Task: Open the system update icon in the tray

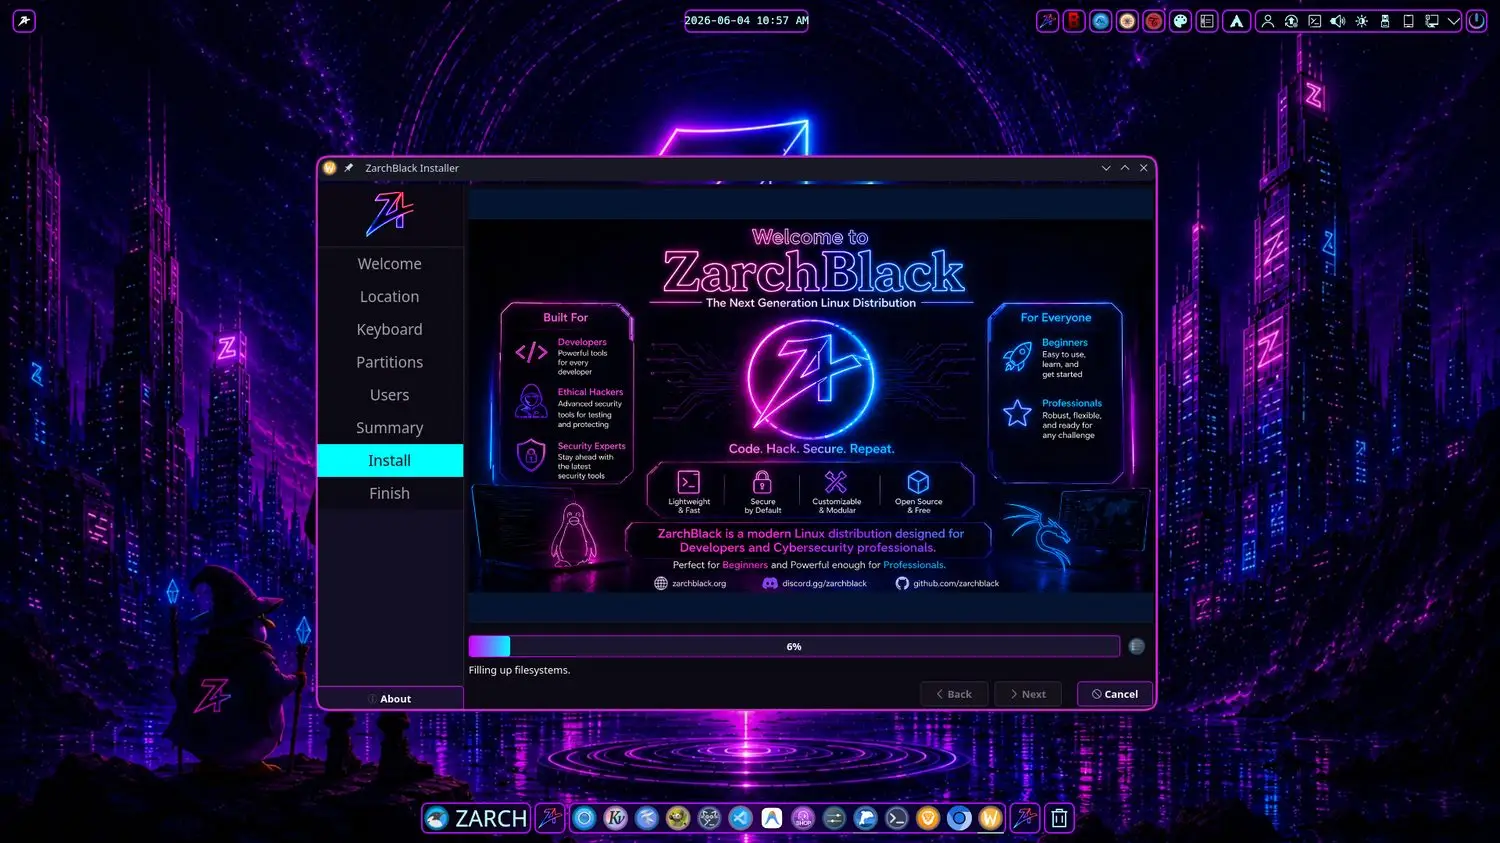Action: (x=1291, y=21)
